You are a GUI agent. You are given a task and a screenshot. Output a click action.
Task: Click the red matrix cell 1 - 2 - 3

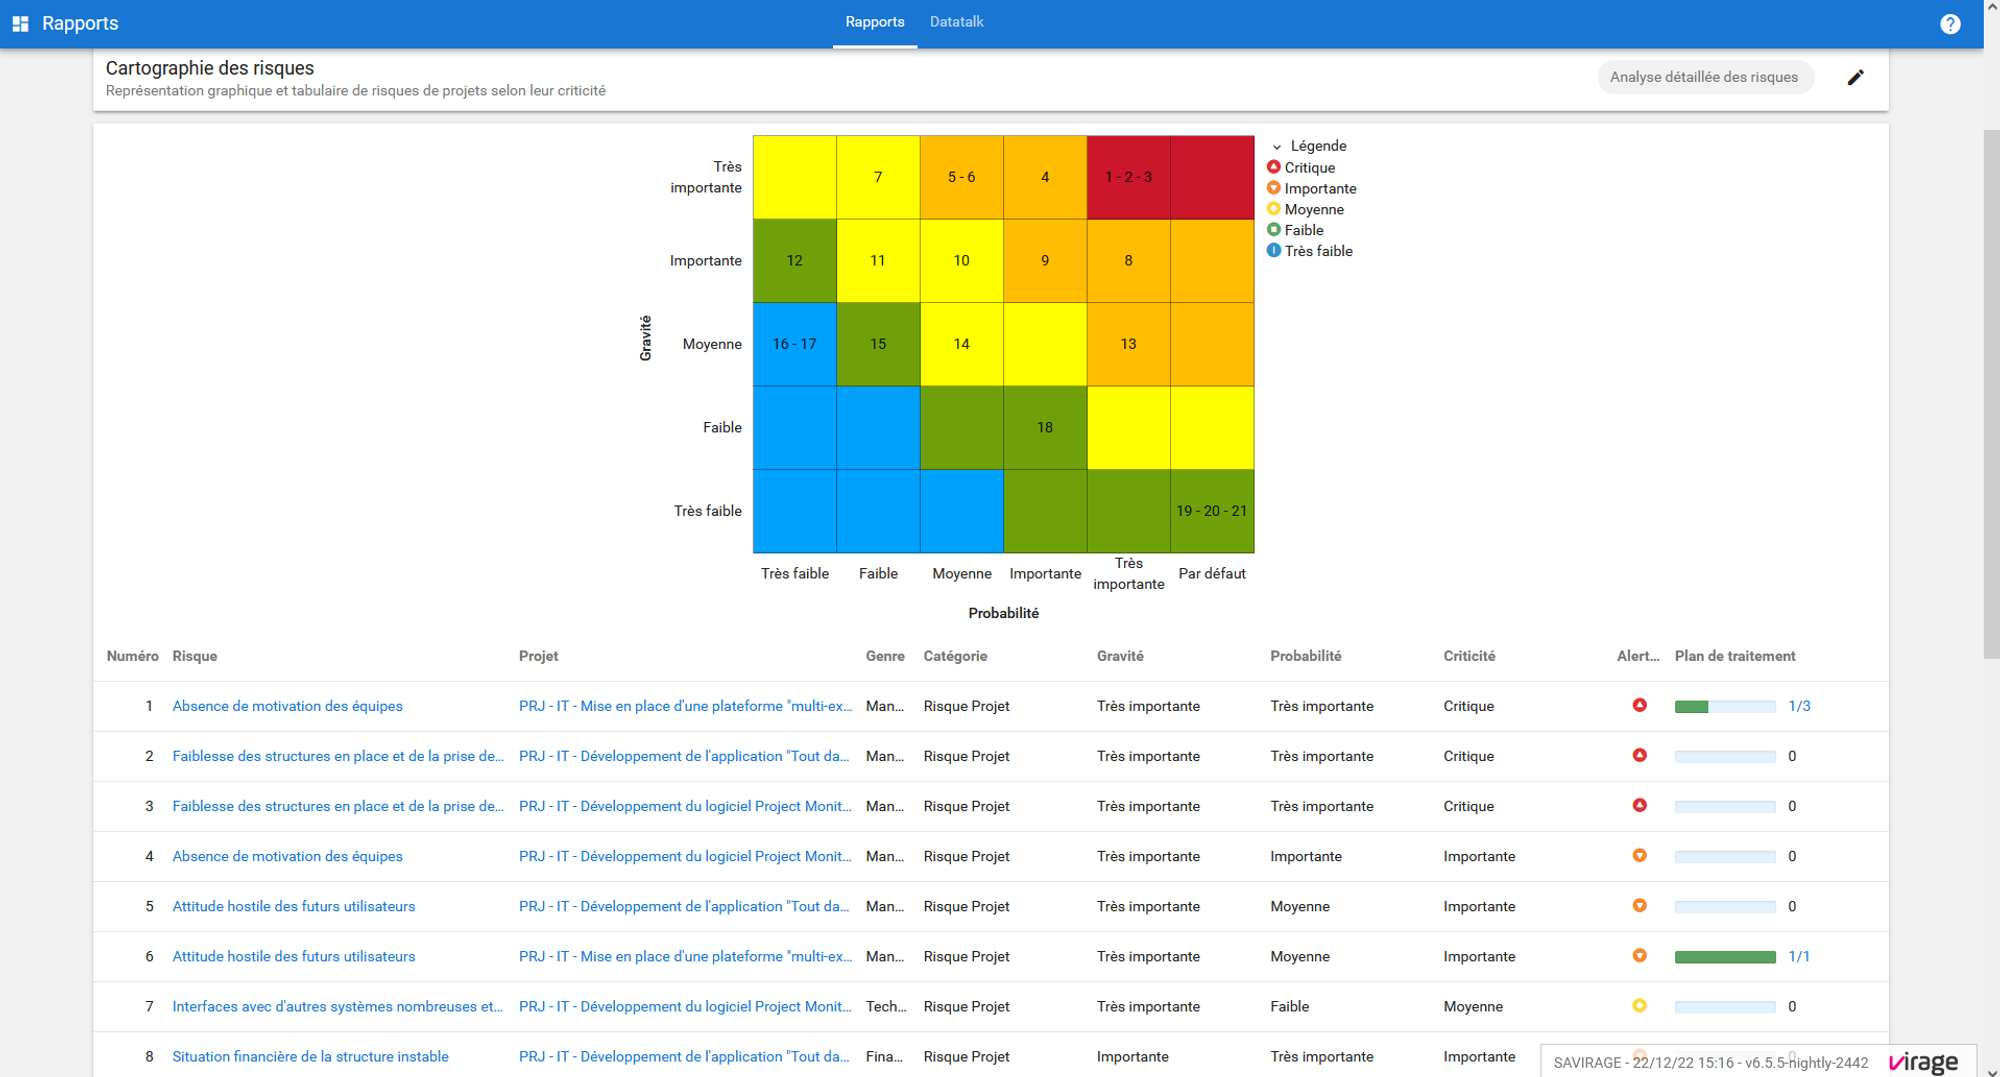[1128, 177]
